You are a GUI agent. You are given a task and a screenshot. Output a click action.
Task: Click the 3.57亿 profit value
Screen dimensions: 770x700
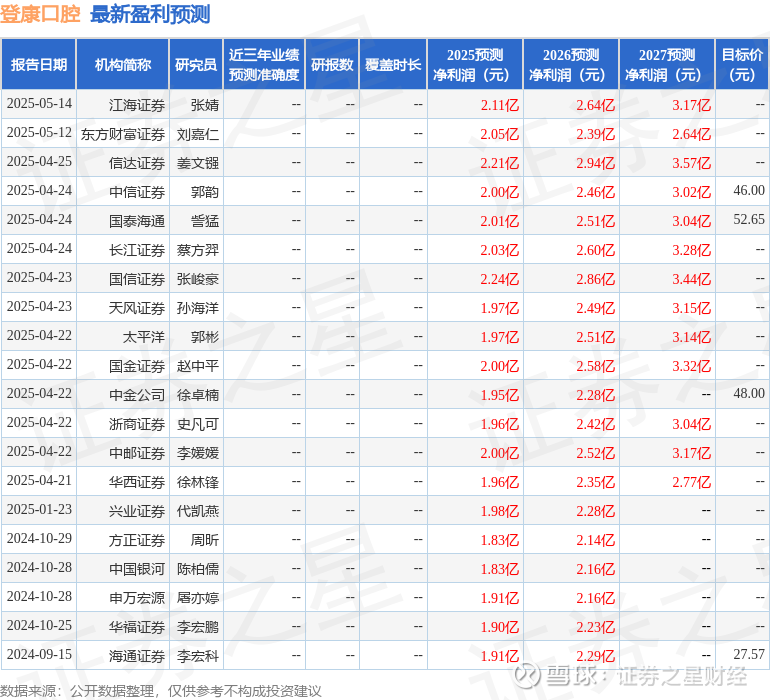(x=691, y=163)
